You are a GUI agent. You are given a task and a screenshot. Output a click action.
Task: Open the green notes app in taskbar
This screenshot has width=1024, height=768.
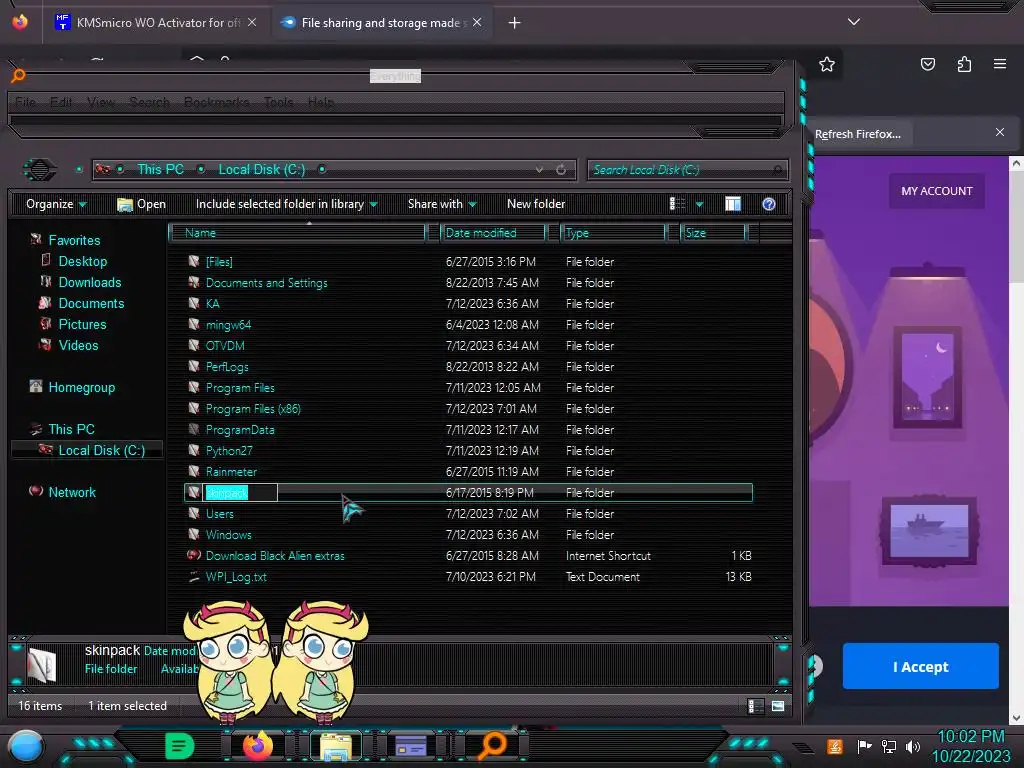tap(179, 745)
